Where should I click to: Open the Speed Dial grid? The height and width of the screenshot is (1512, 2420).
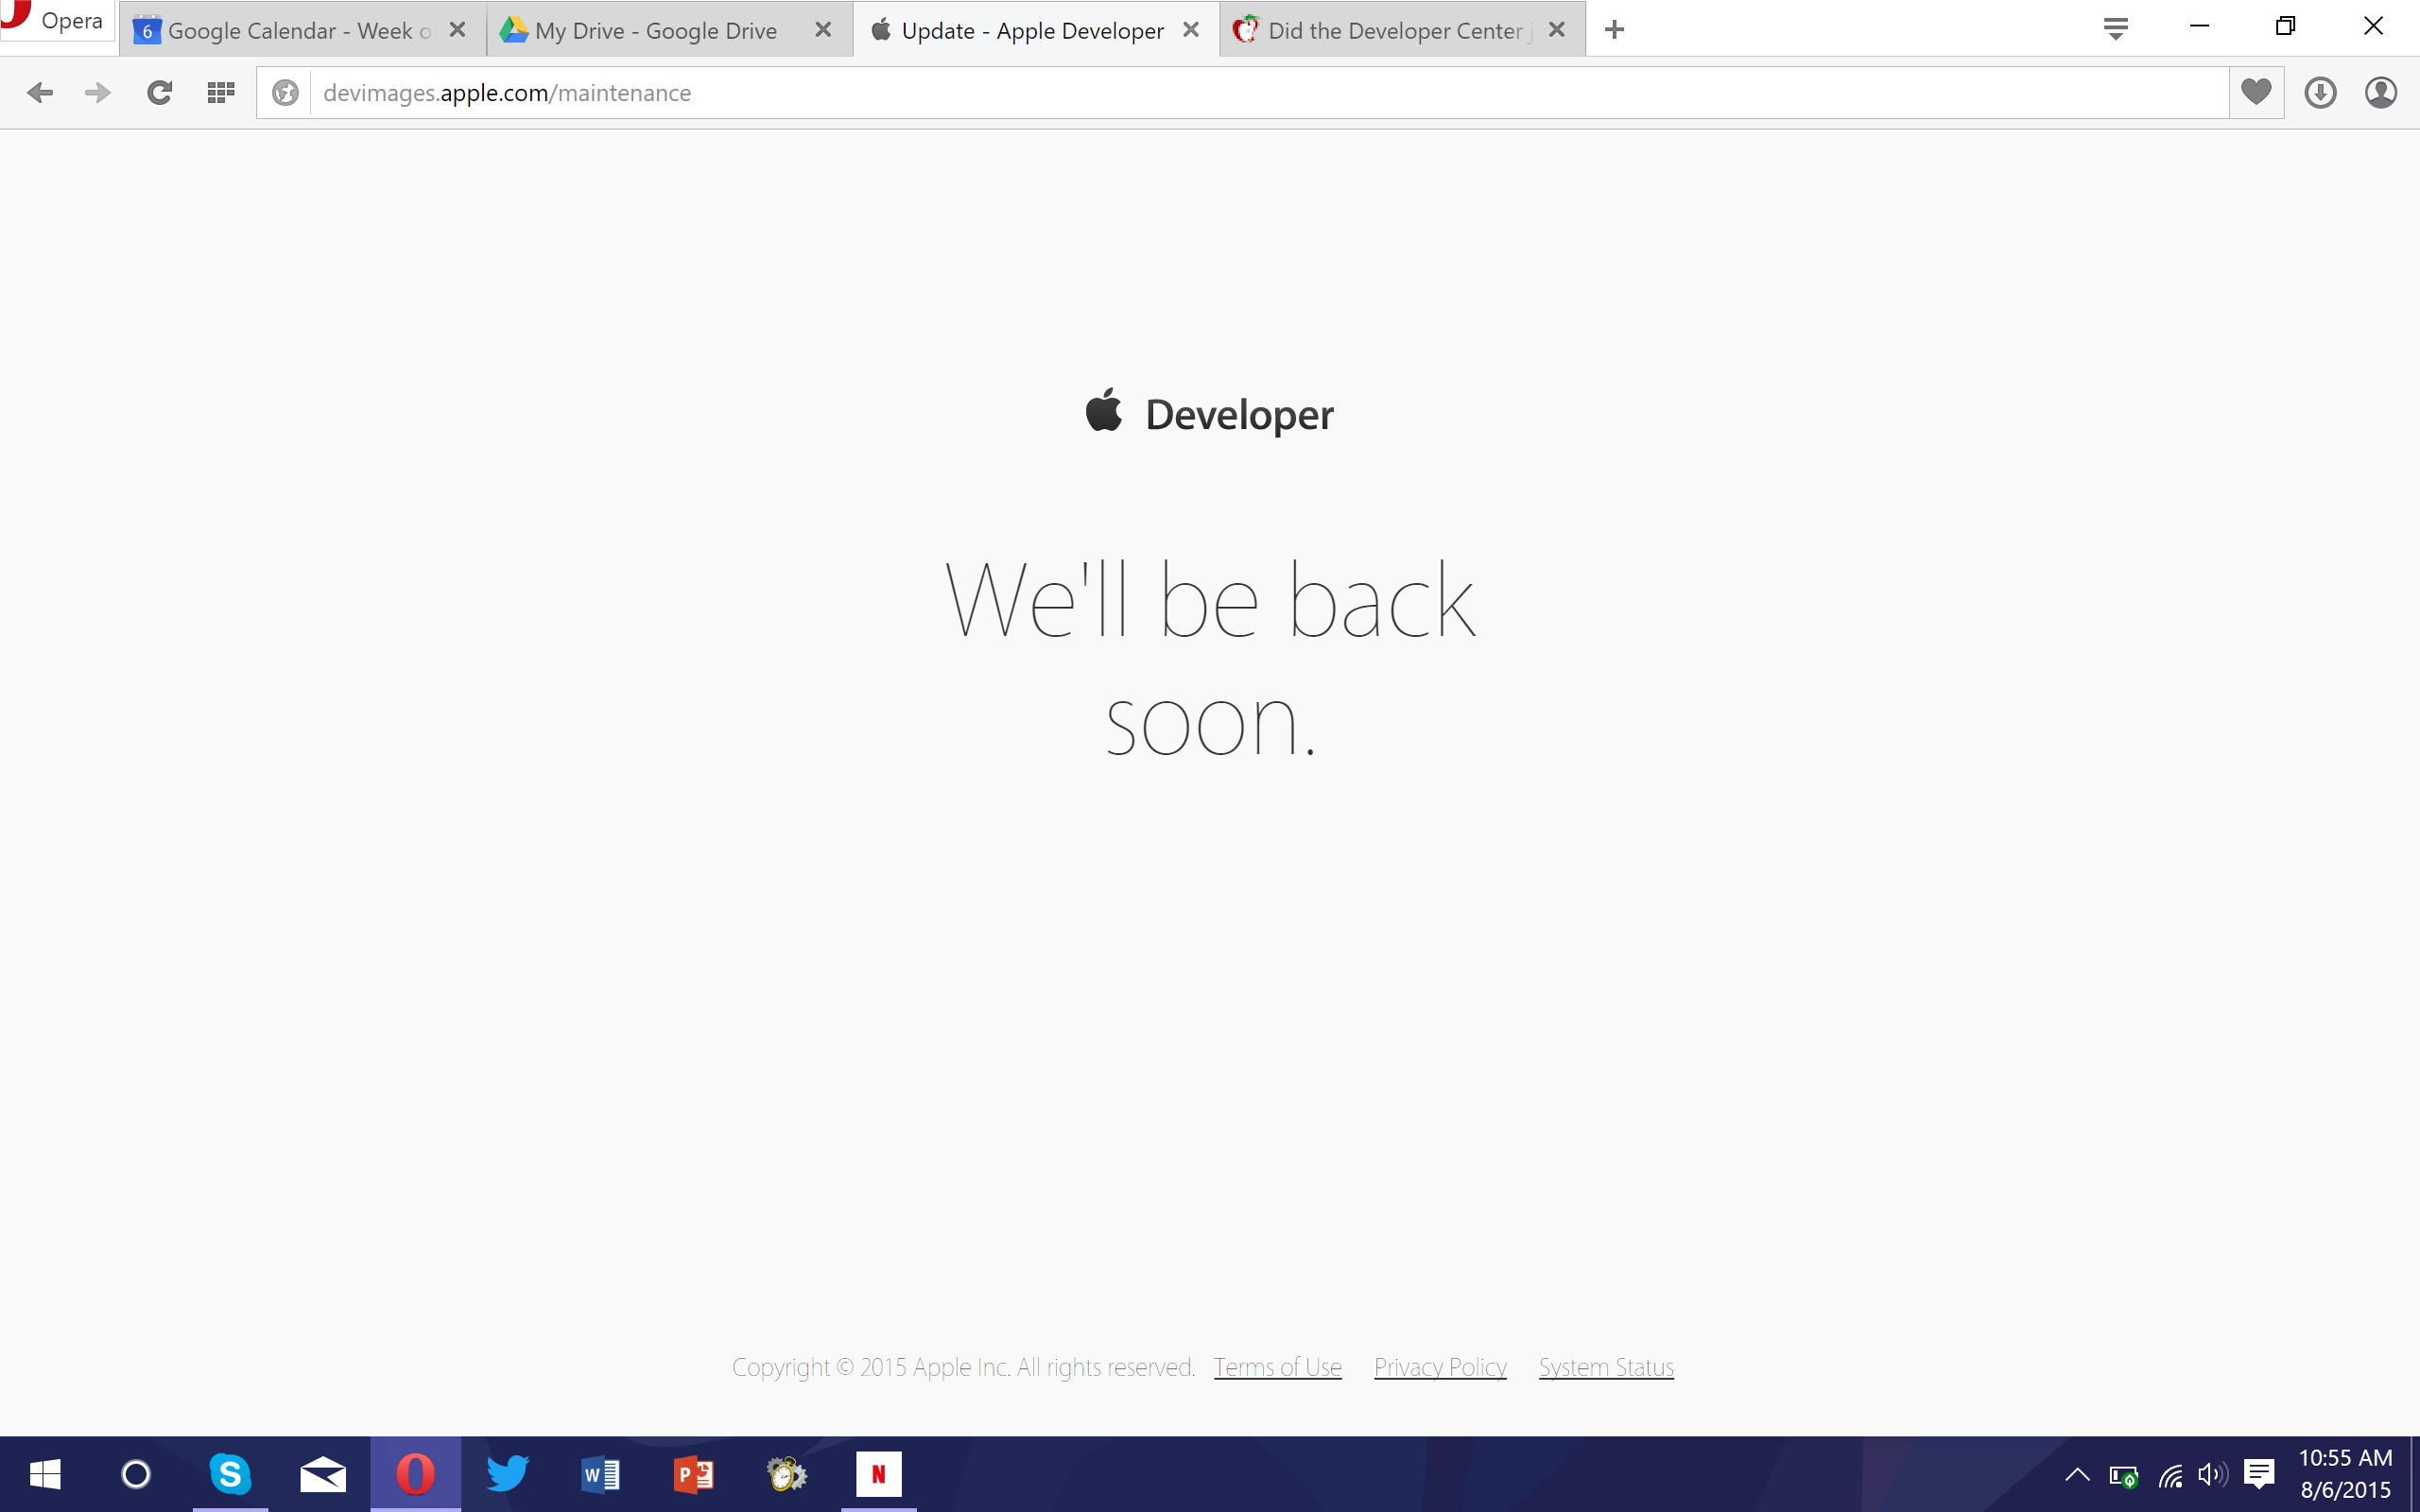pos(220,93)
